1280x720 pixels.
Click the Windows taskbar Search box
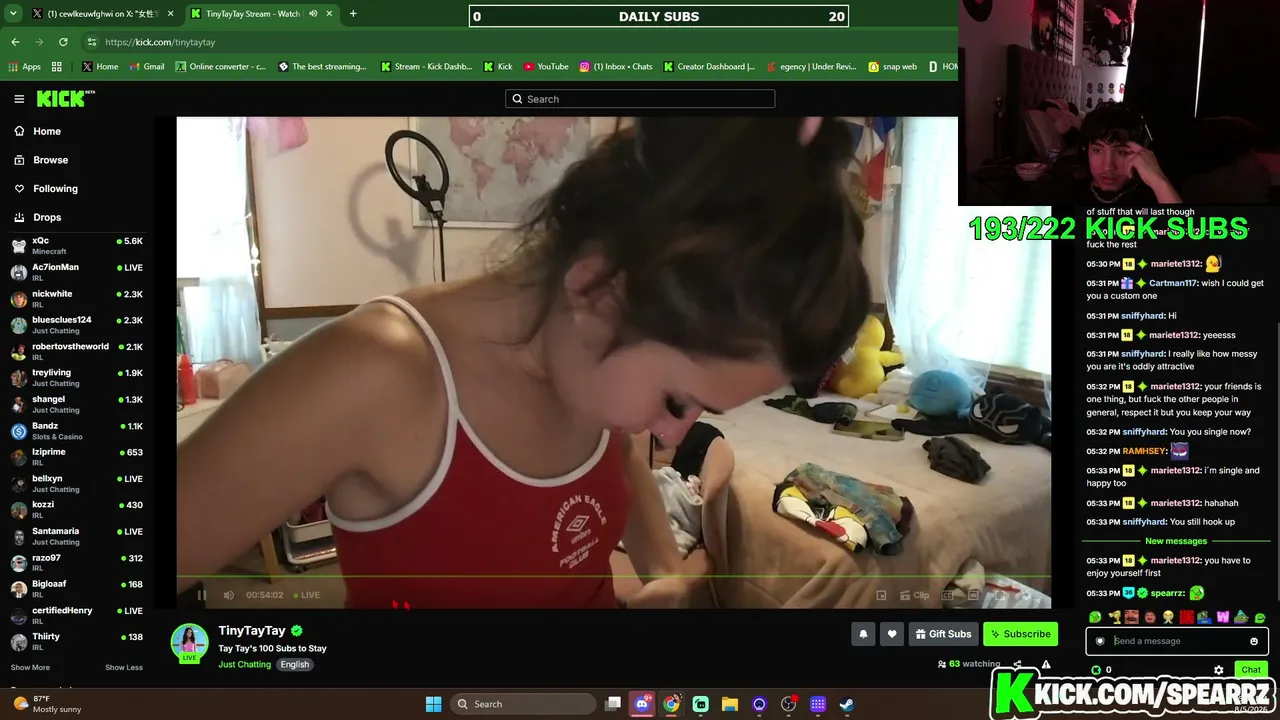pyautogui.click(x=521, y=704)
